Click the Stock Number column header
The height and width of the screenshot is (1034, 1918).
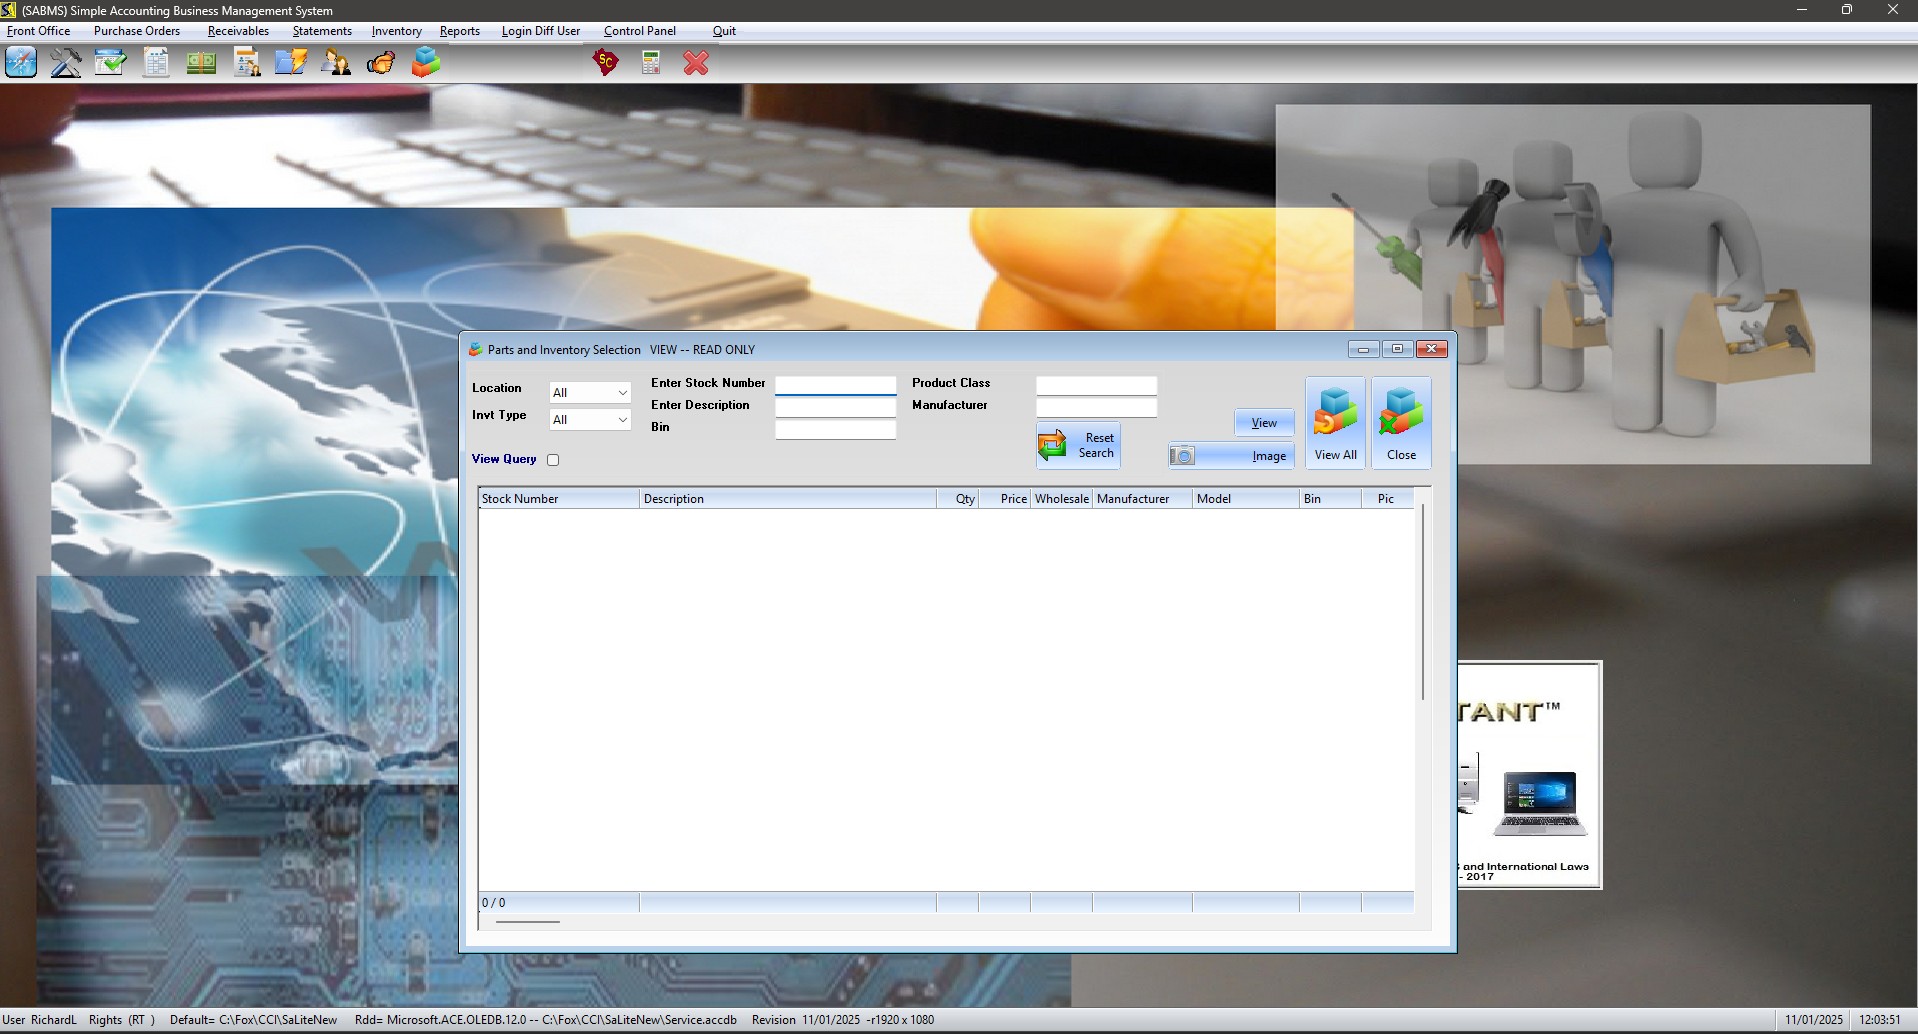[559, 498]
